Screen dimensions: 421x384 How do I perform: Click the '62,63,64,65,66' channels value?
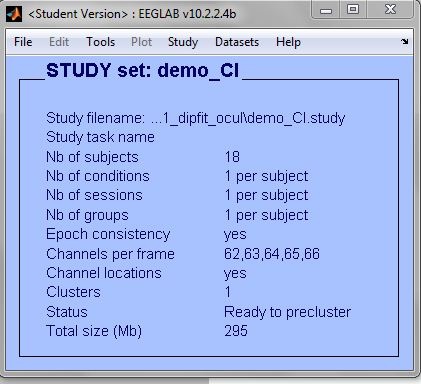point(272,254)
